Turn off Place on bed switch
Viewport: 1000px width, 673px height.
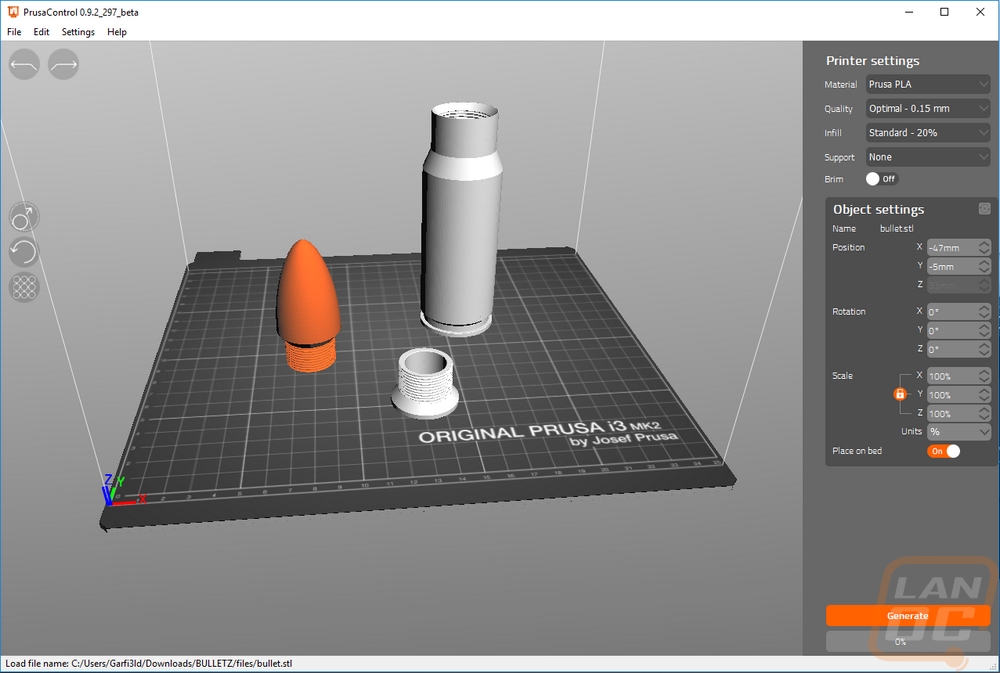944,451
